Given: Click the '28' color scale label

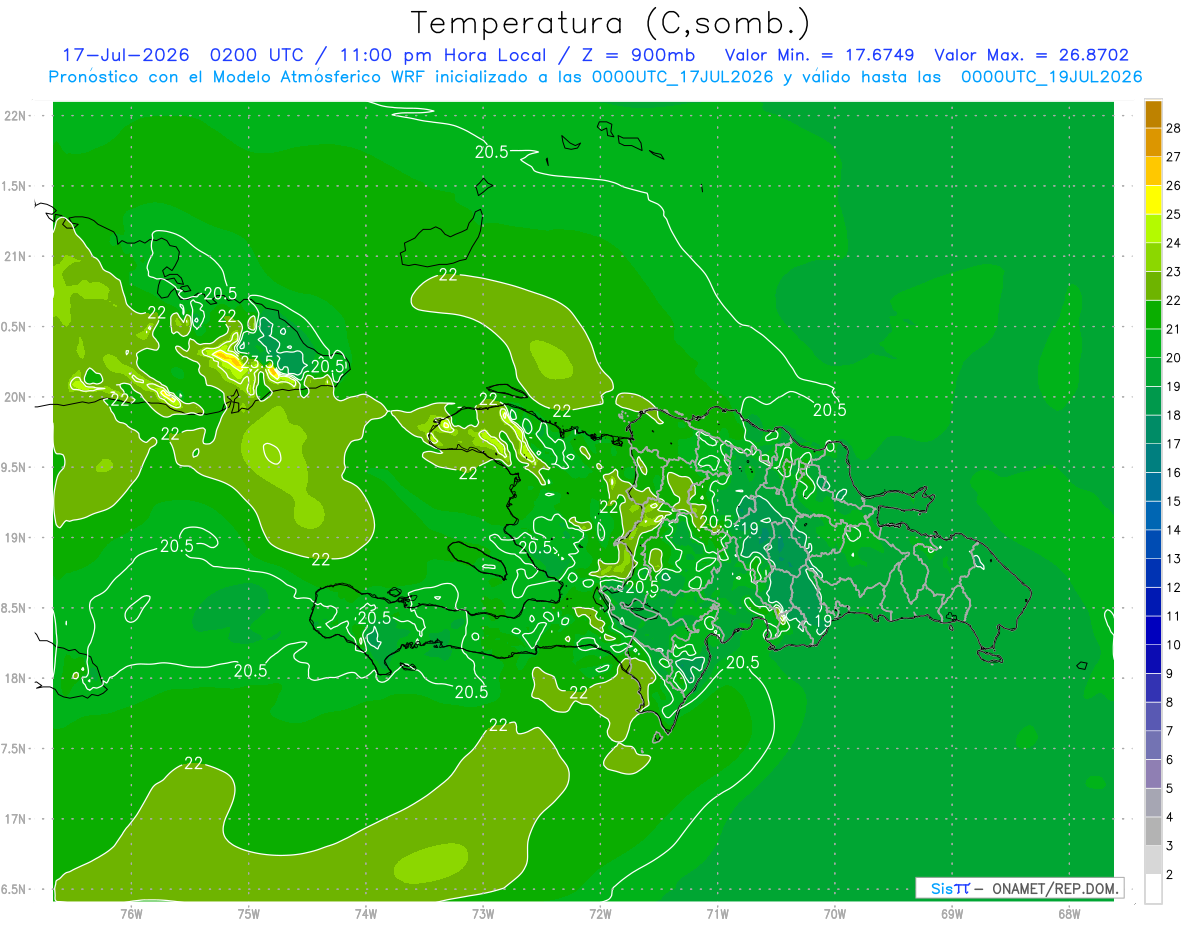Looking at the screenshot, I should pos(1174,128).
